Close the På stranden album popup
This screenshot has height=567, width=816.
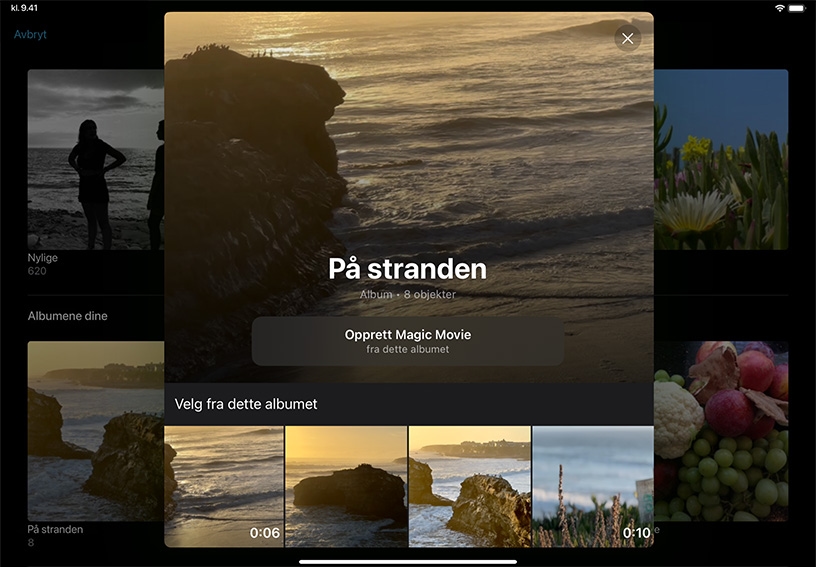tap(628, 38)
